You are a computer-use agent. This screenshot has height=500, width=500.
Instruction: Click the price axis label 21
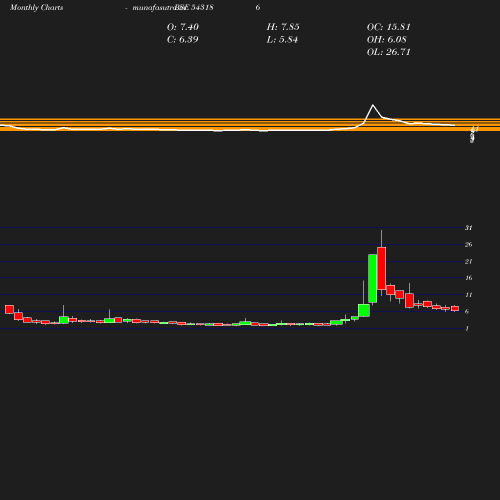pyautogui.click(x=469, y=262)
